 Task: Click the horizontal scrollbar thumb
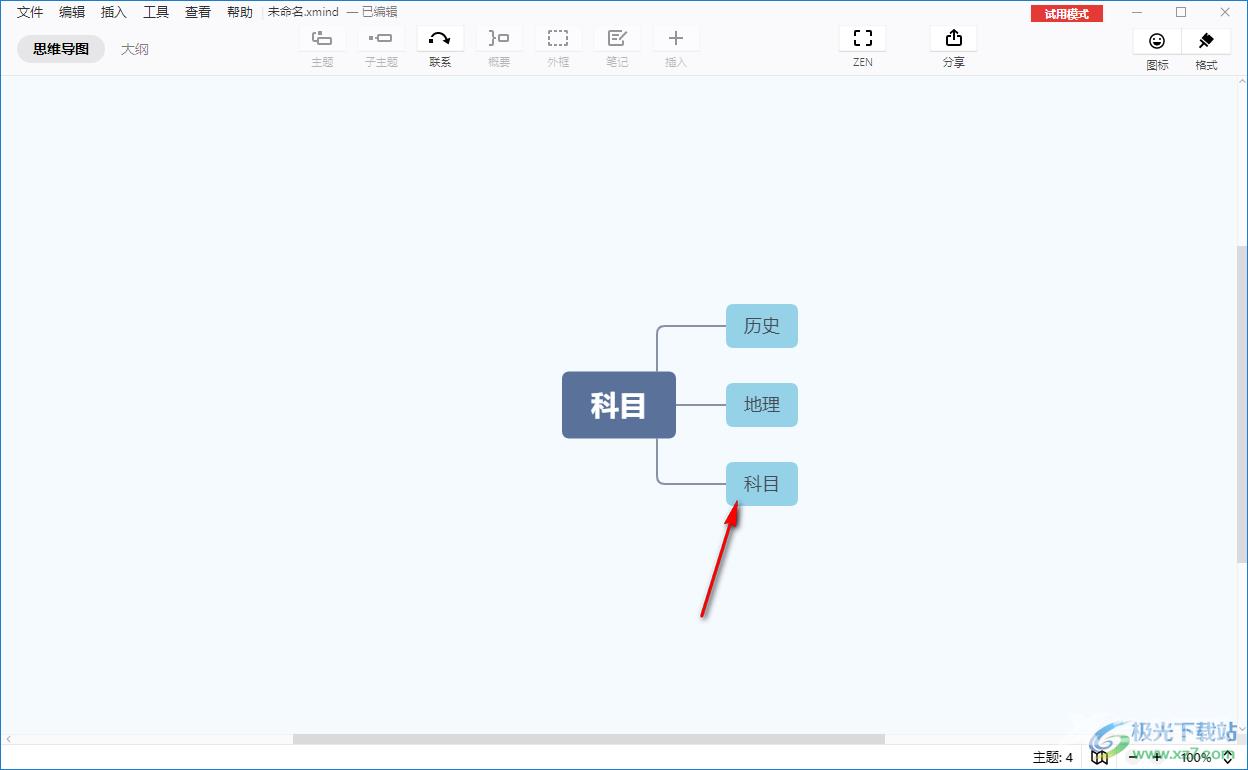click(x=589, y=739)
